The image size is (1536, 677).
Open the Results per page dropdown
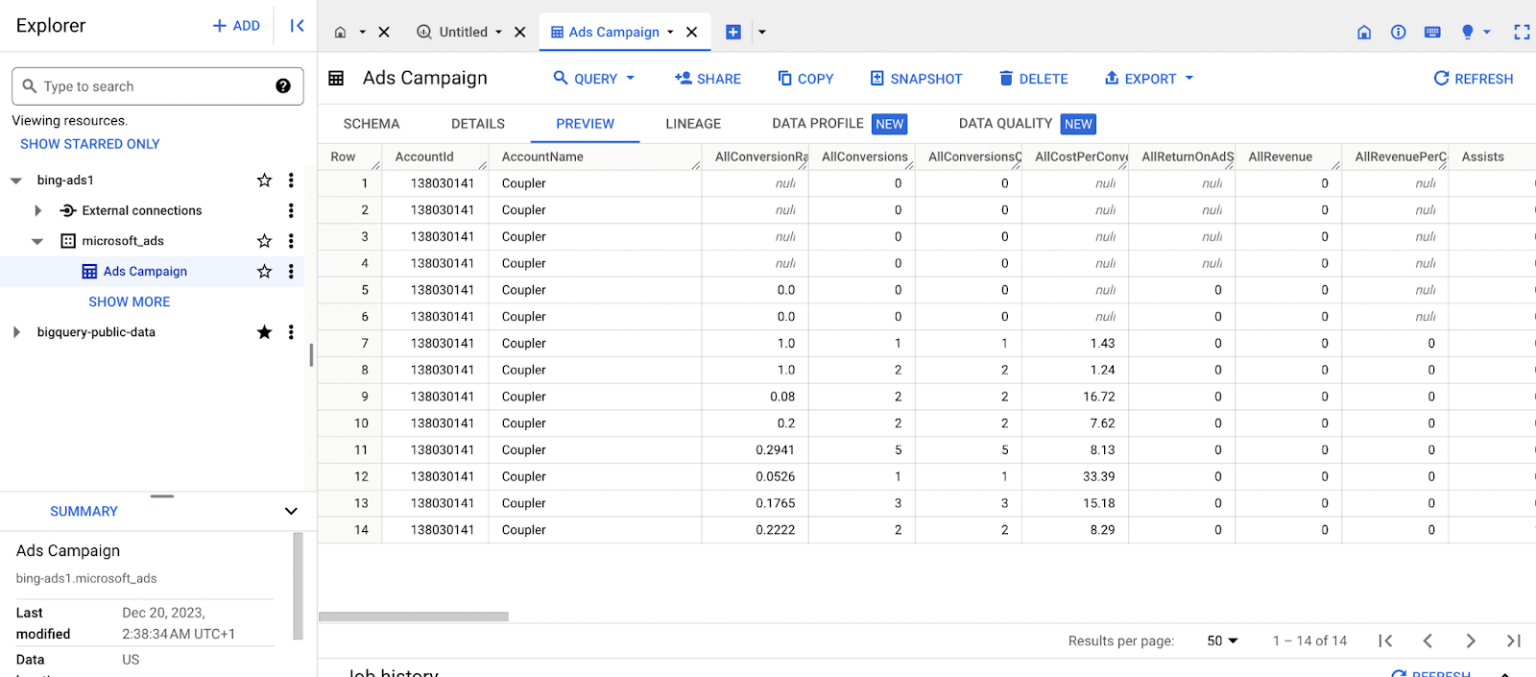tap(1222, 641)
